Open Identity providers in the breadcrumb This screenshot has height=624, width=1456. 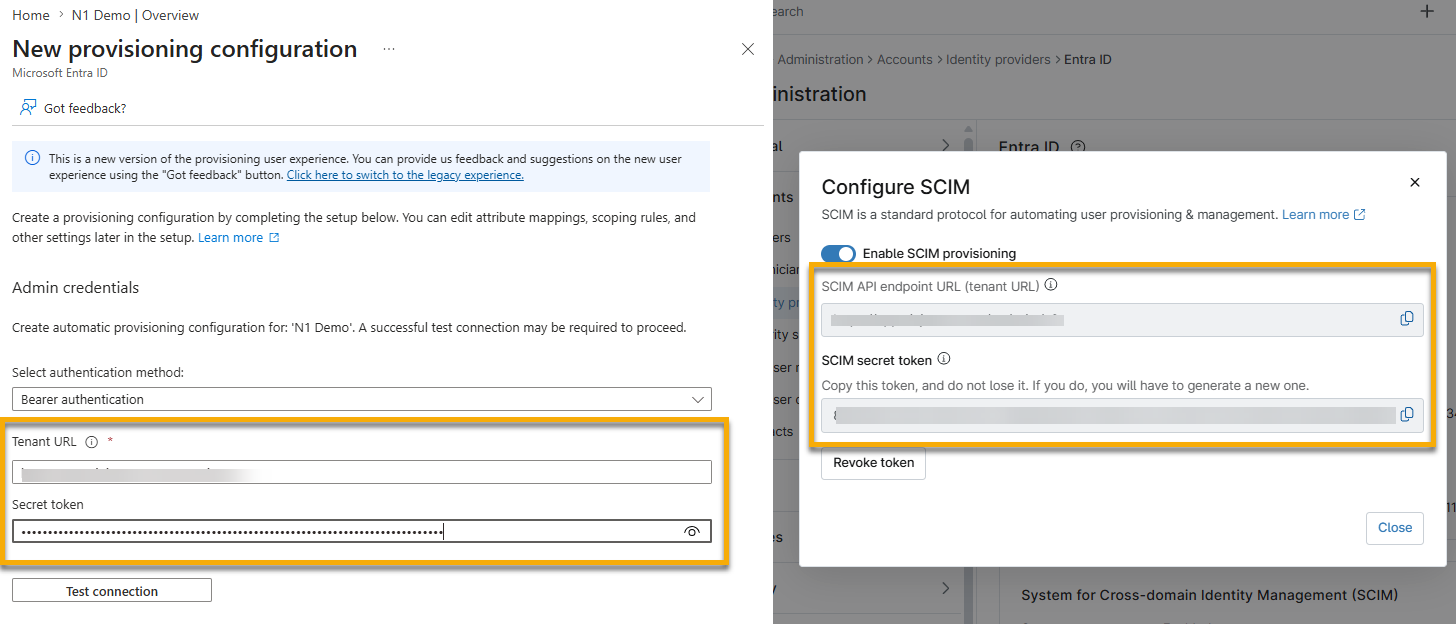click(x=998, y=60)
